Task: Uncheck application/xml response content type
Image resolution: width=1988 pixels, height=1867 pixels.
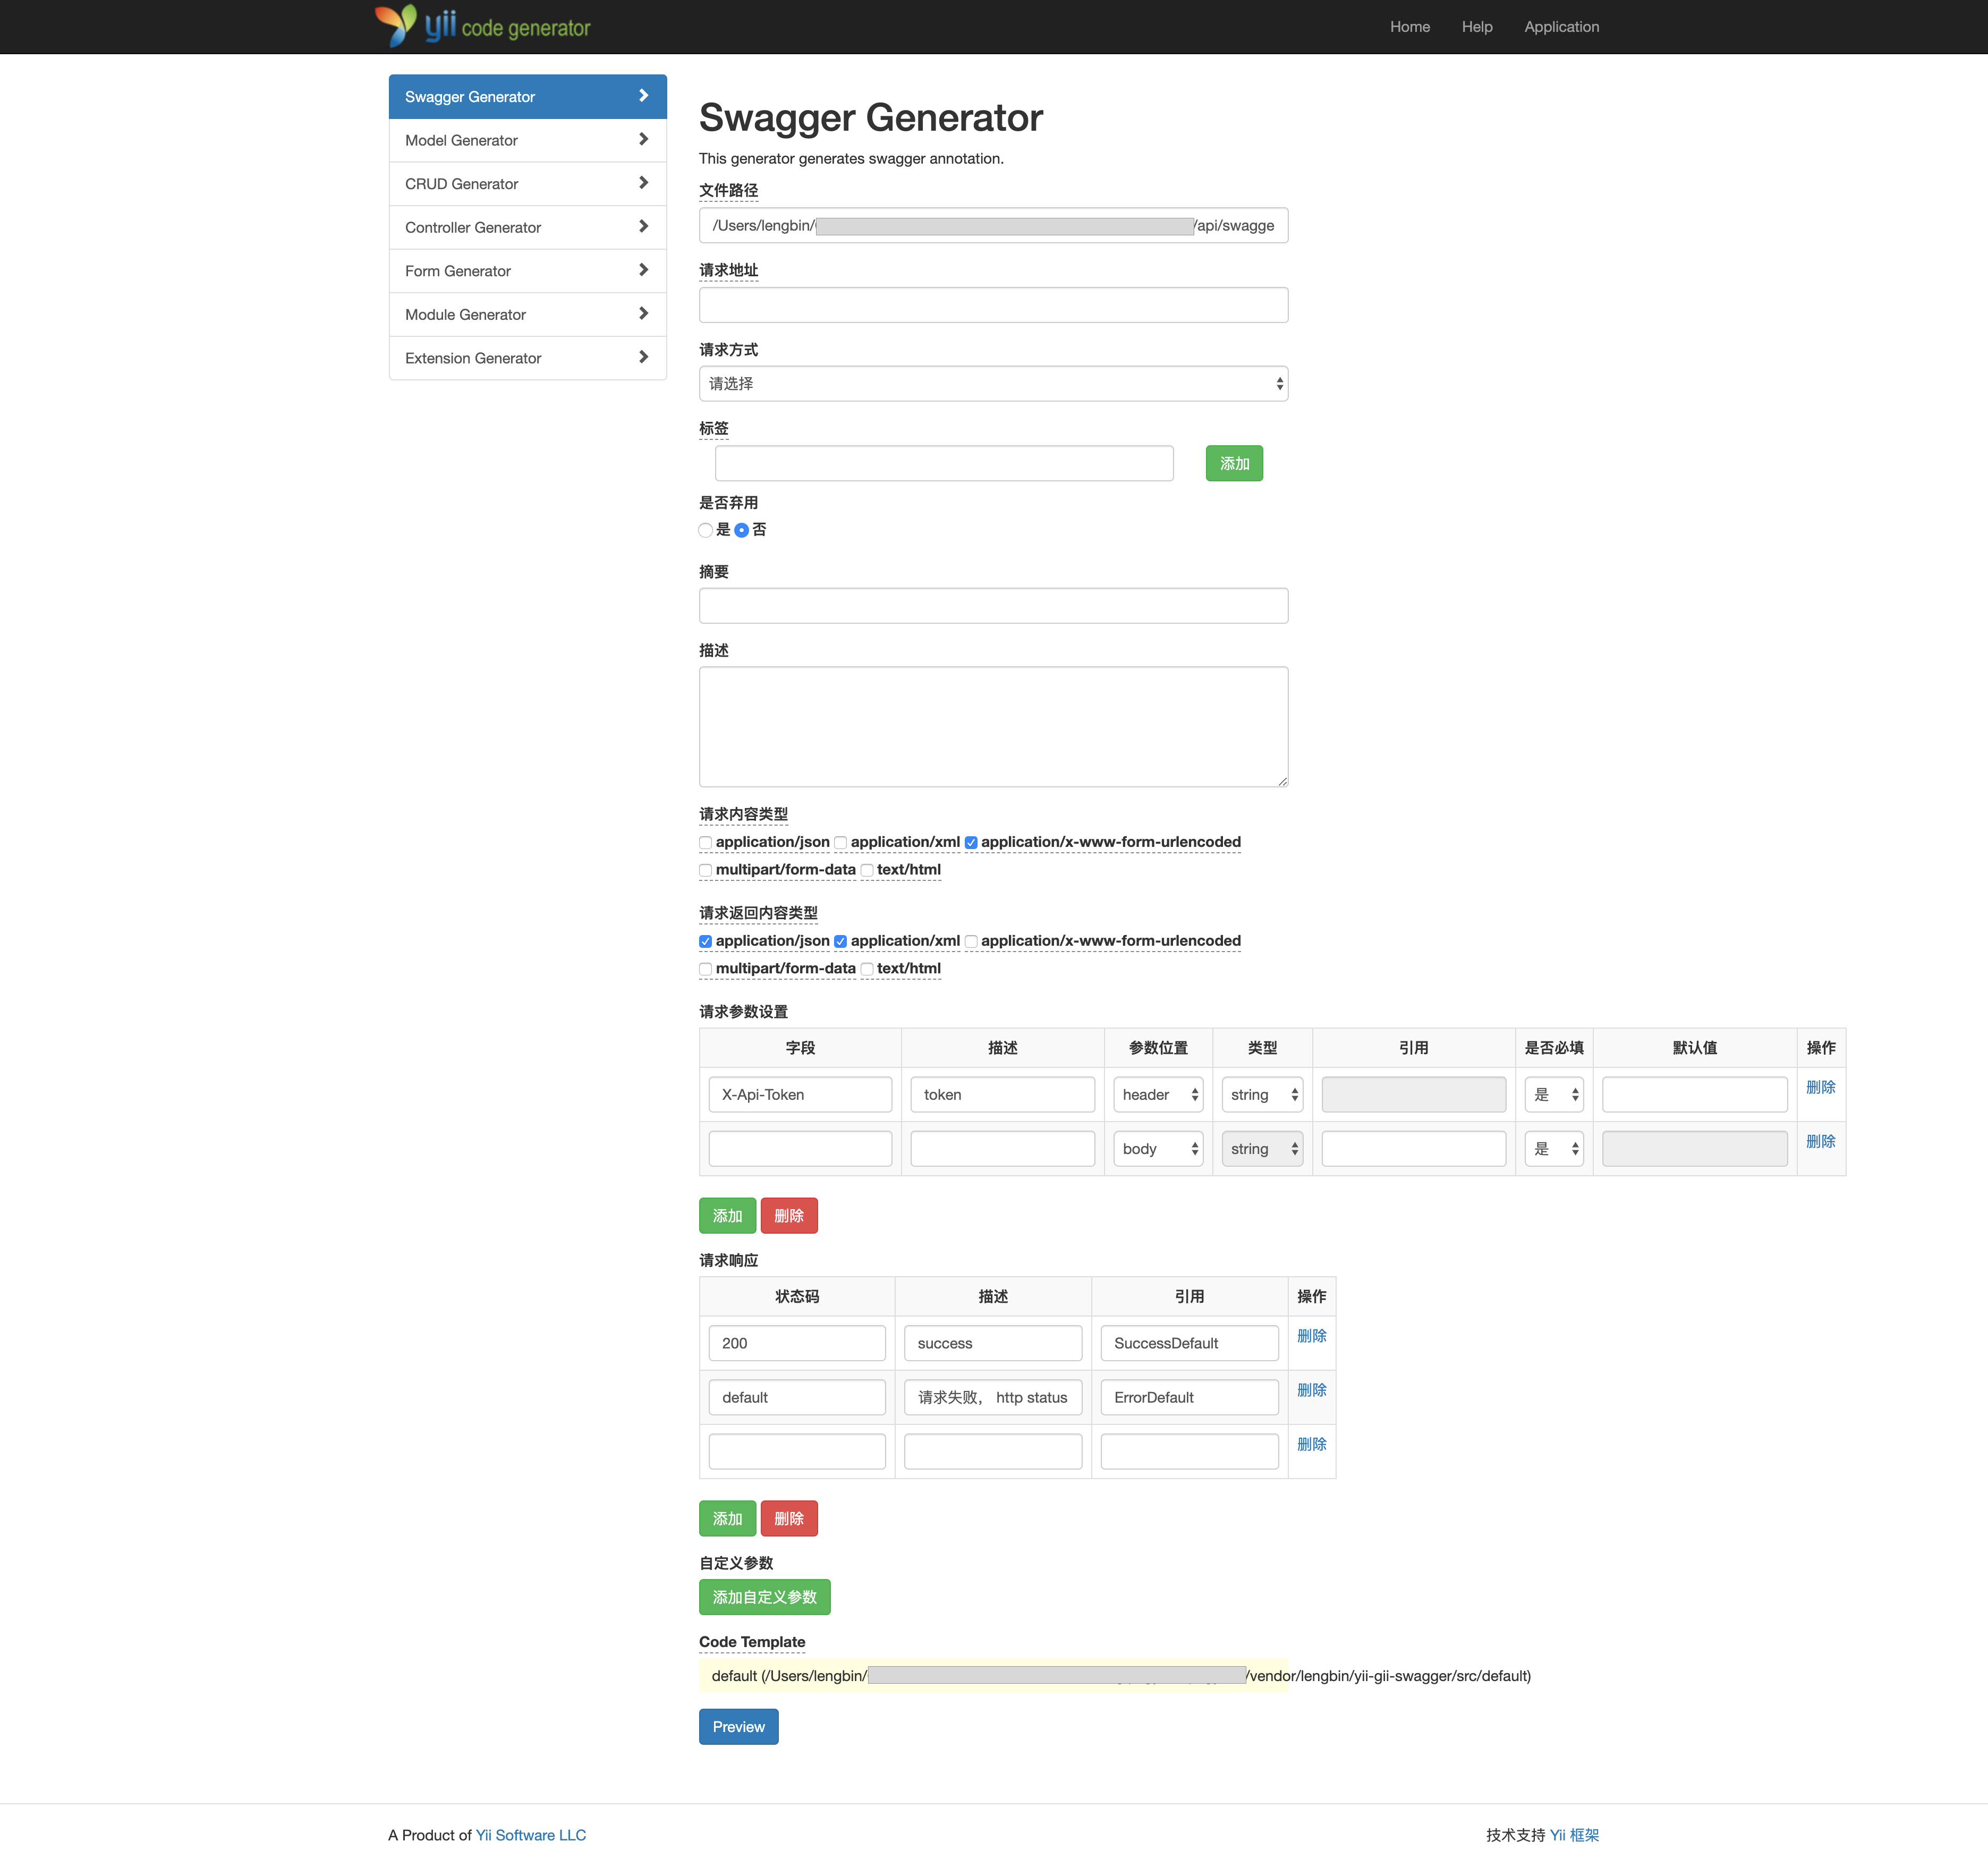Action: point(840,942)
